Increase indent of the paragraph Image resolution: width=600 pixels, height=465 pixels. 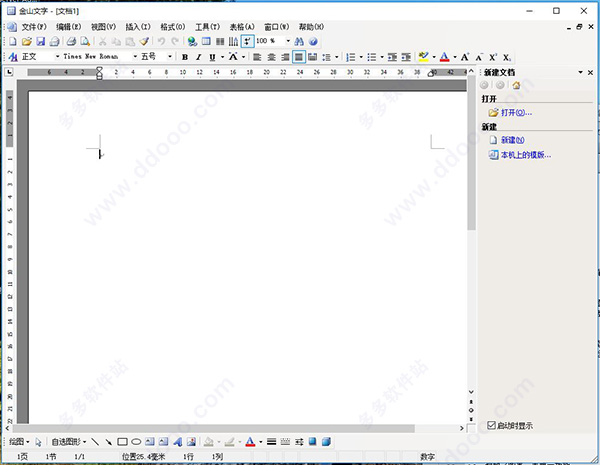coord(406,57)
